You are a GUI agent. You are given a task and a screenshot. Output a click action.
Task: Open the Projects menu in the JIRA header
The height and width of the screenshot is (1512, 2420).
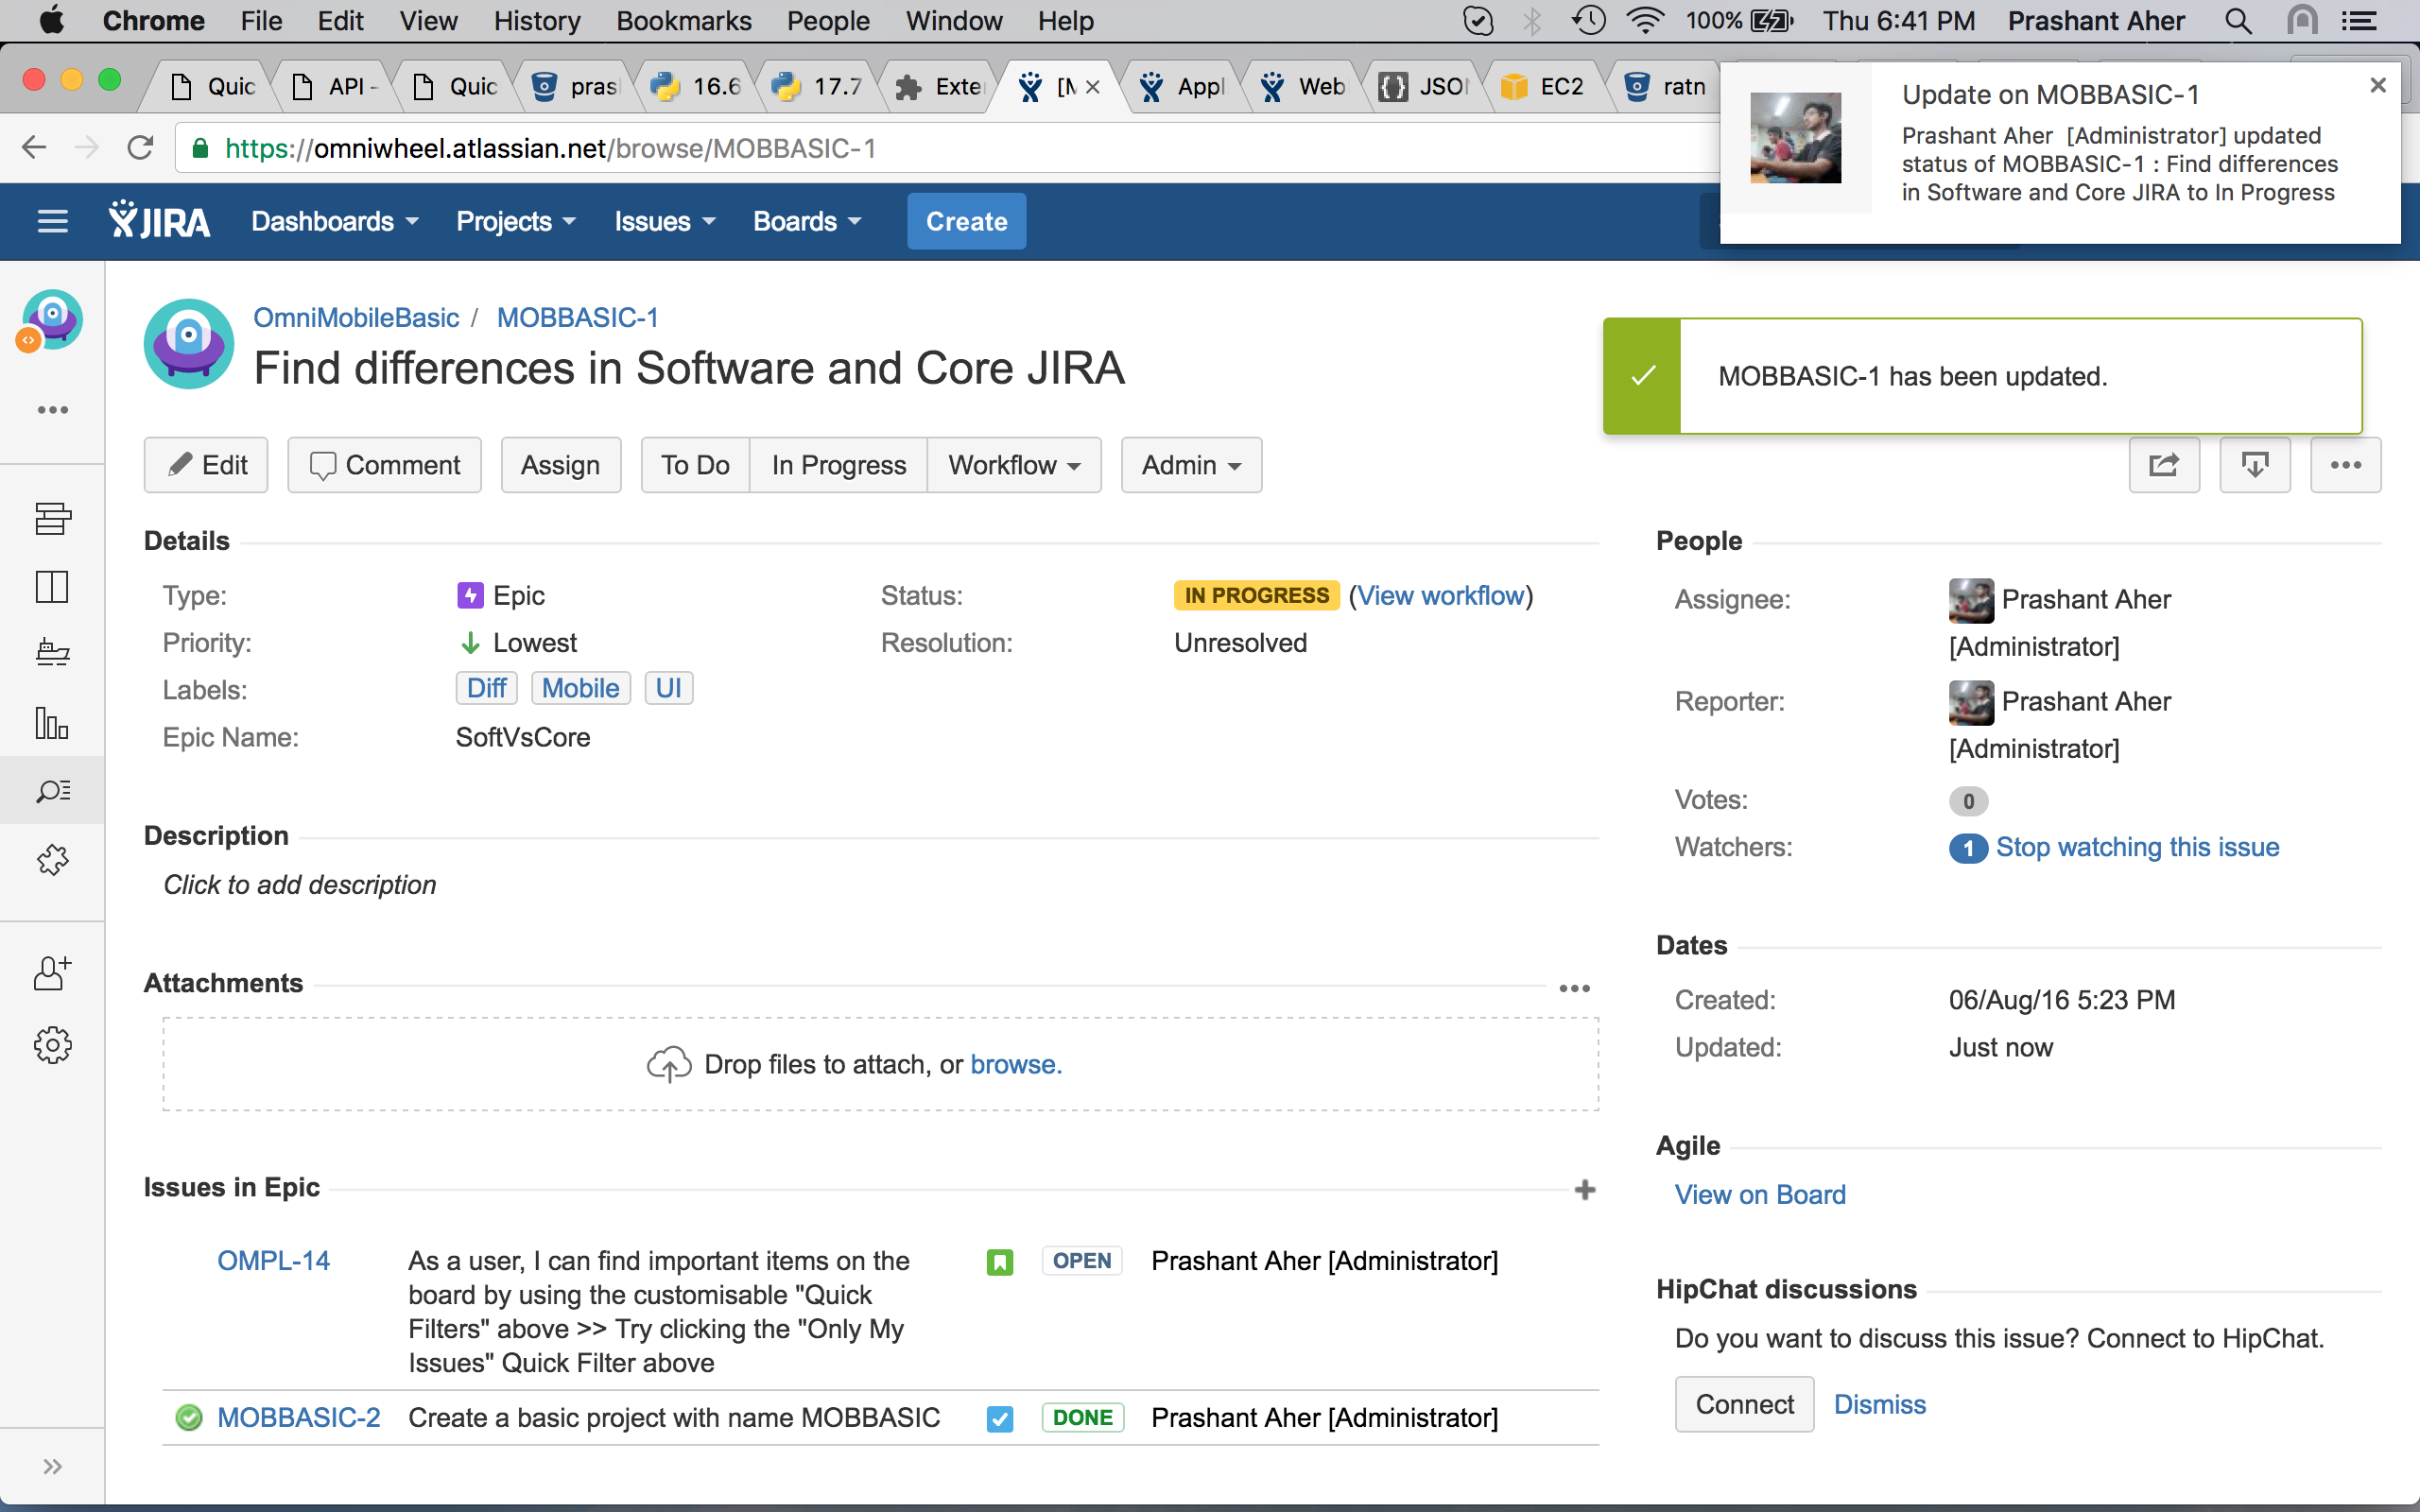pos(515,221)
